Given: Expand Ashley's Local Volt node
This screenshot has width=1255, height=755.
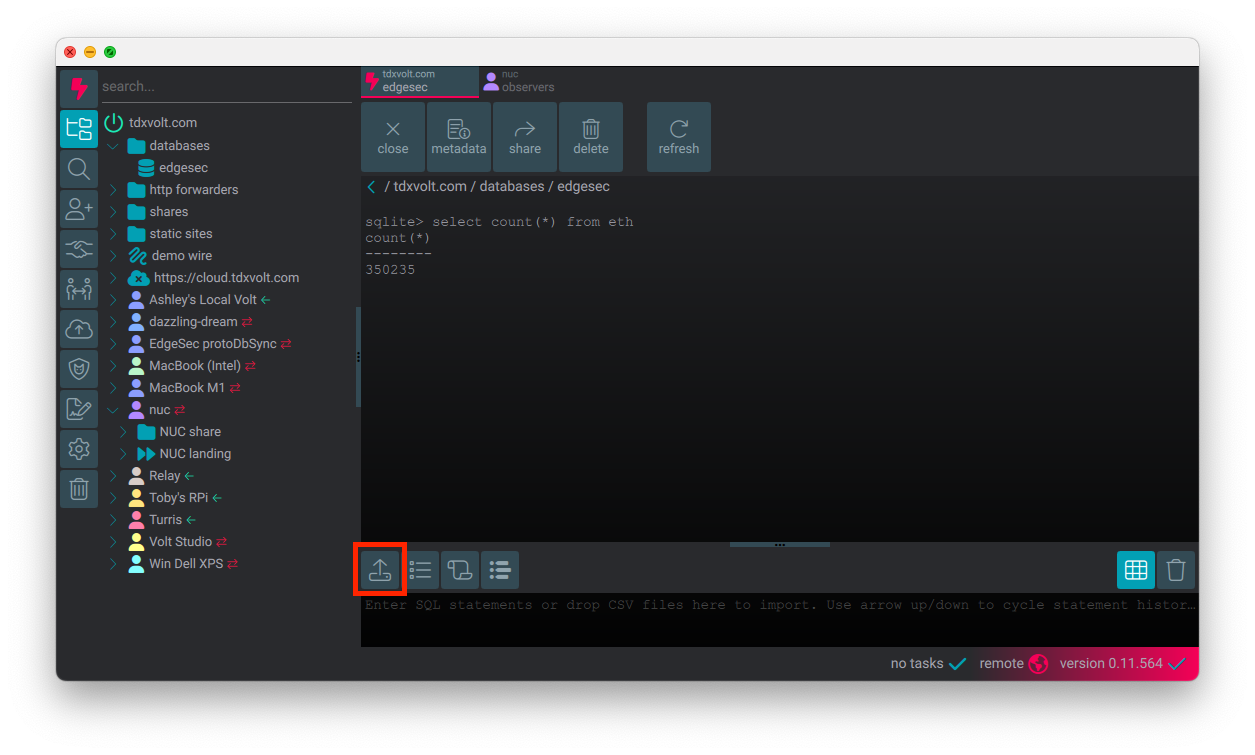Looking at the screenshot, I should 113,300.
